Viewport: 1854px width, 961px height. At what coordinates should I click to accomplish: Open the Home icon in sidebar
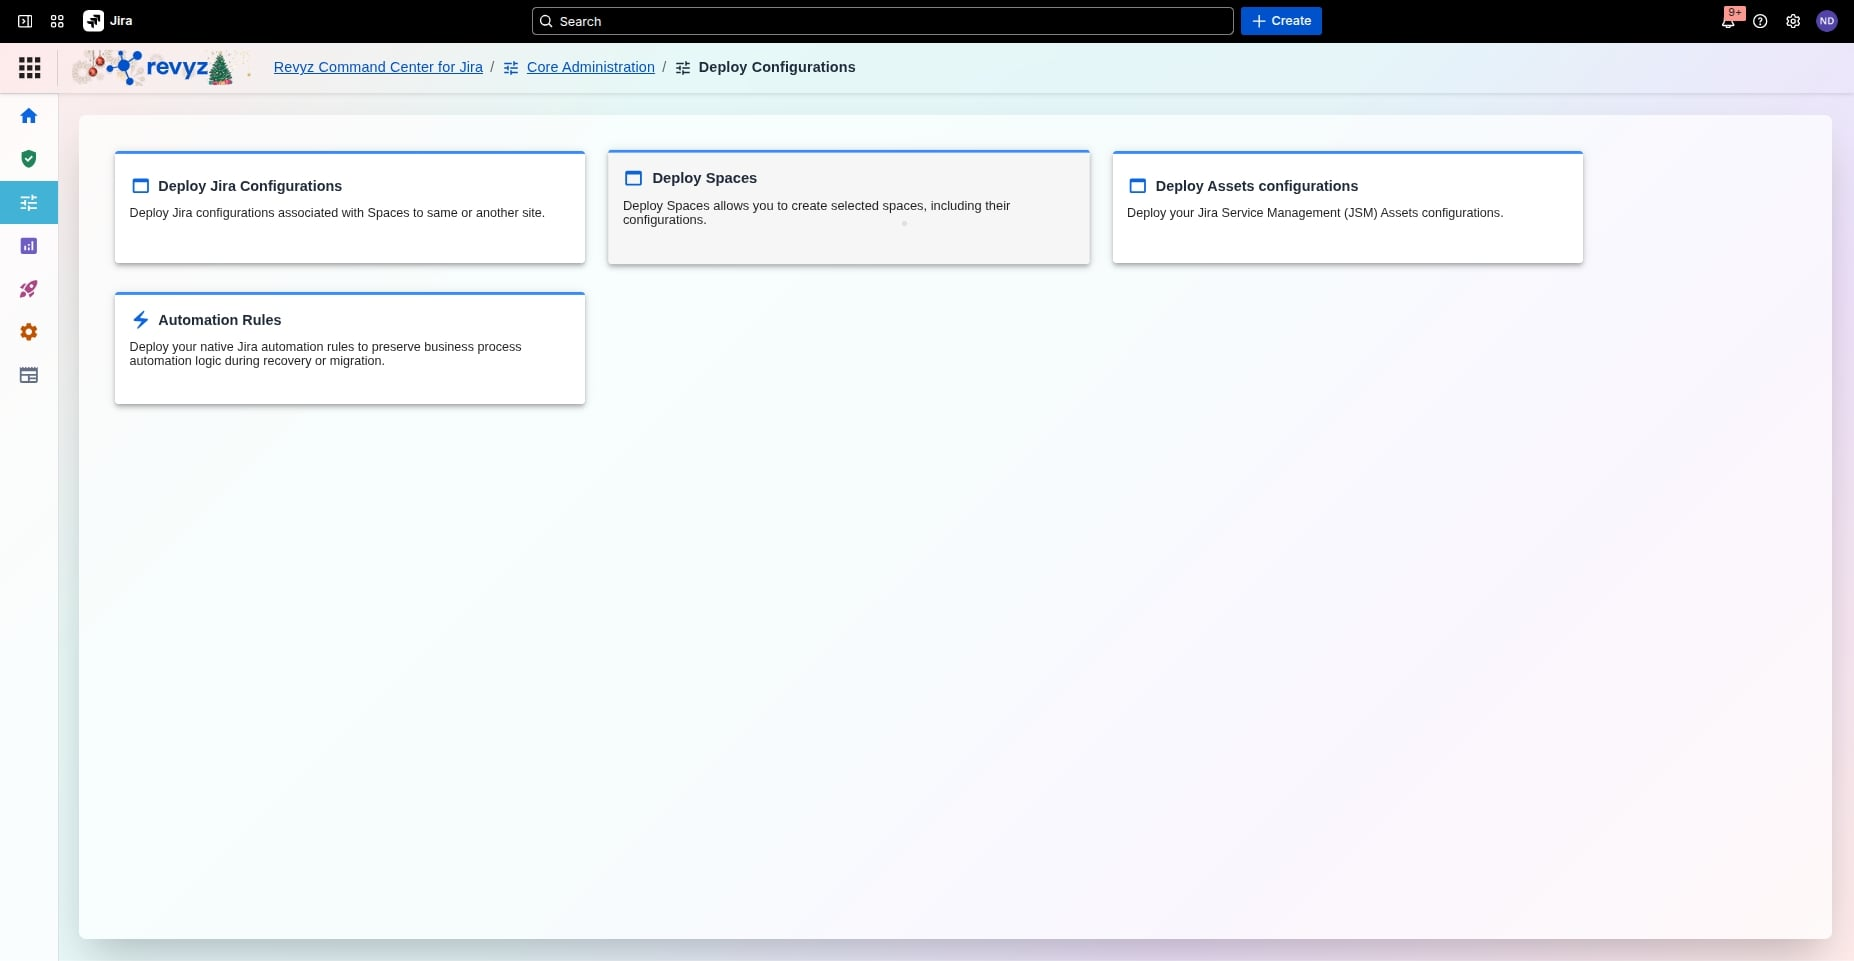click(x=29, y=116)
